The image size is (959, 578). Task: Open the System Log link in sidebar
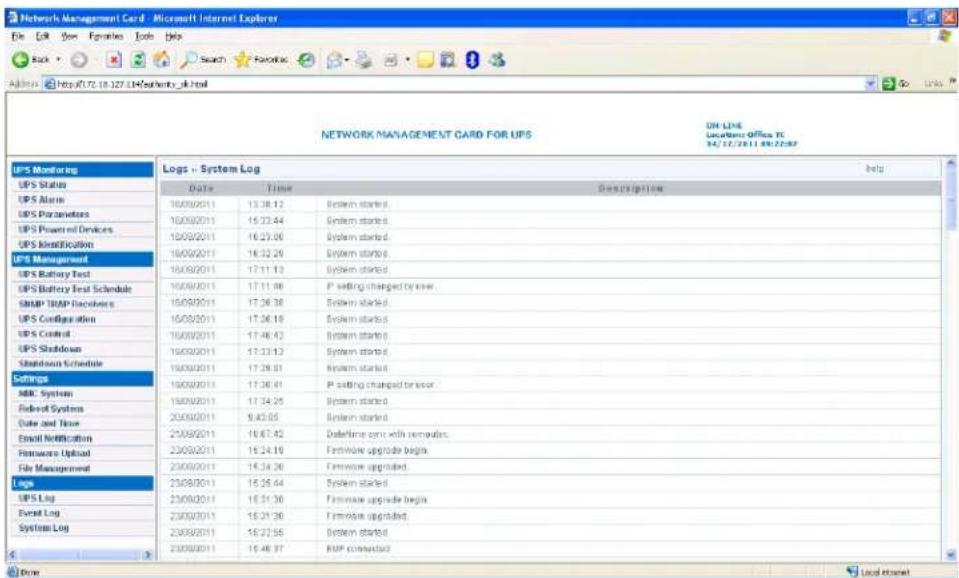(x=43, y=528)
